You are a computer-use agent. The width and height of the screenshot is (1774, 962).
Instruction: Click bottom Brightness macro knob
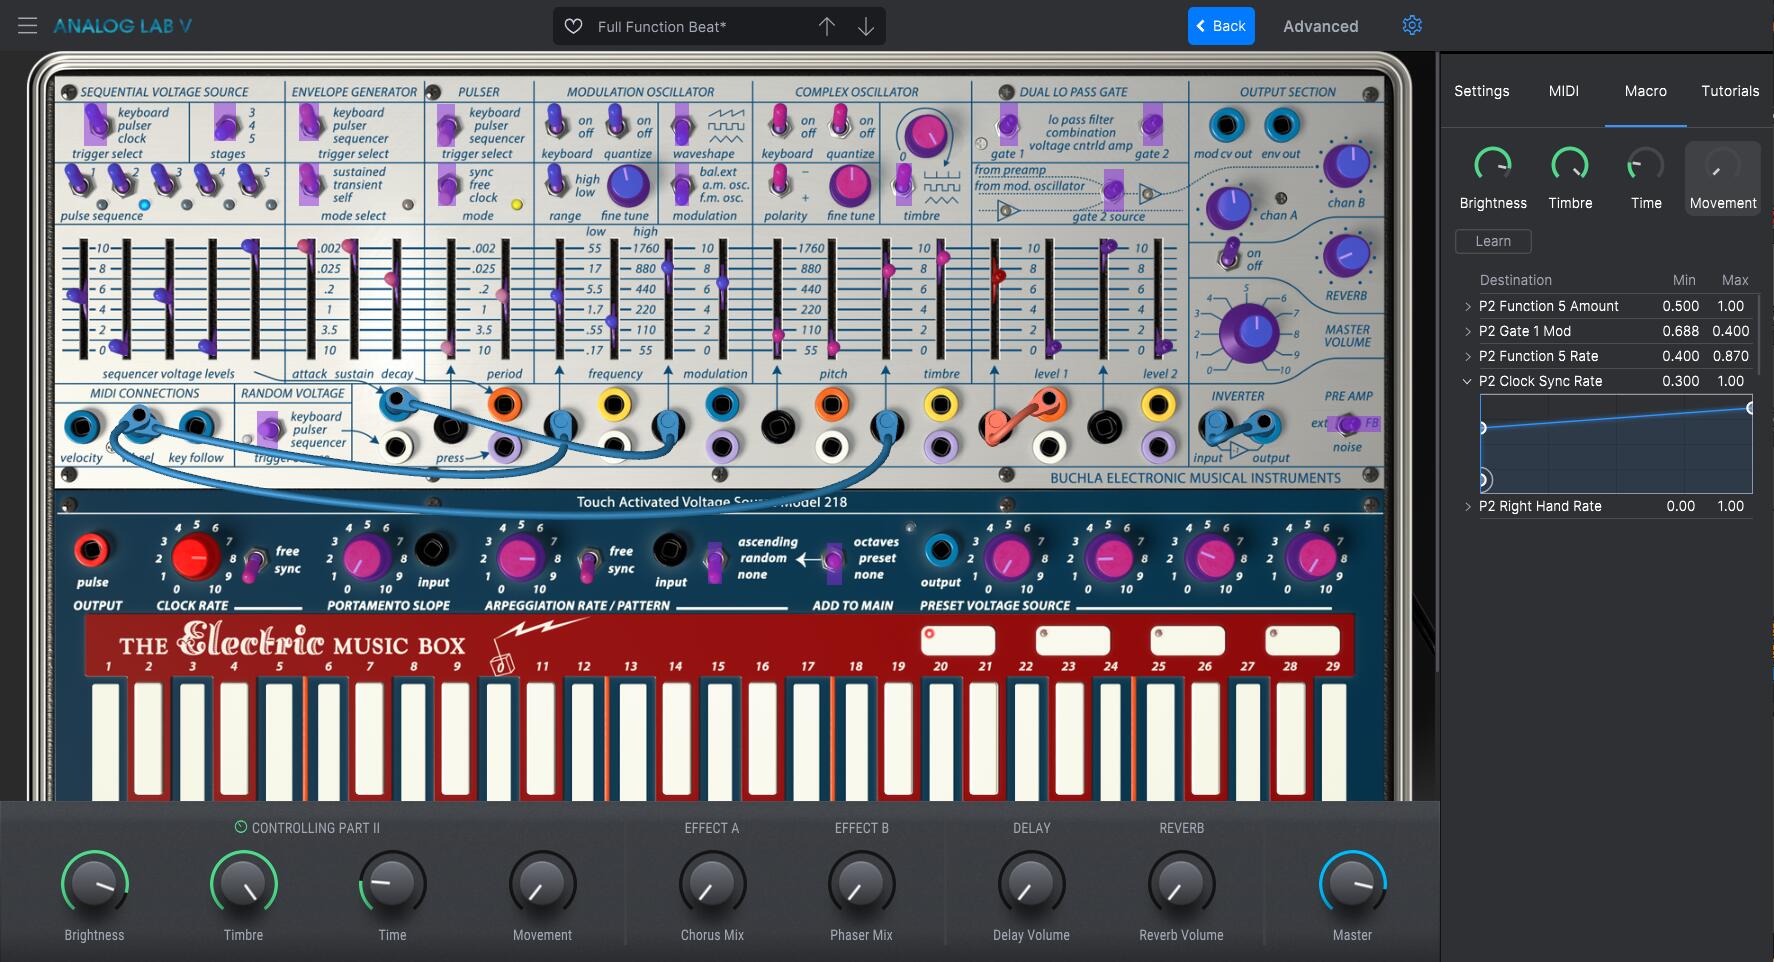94,884
